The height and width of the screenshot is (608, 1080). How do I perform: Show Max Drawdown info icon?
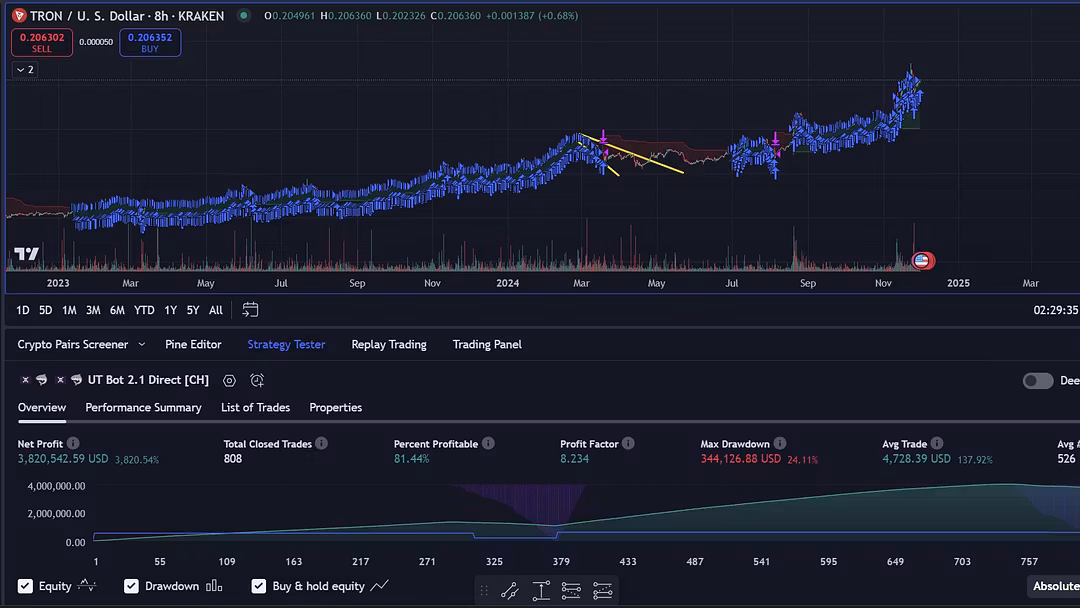tap(780, 443)
